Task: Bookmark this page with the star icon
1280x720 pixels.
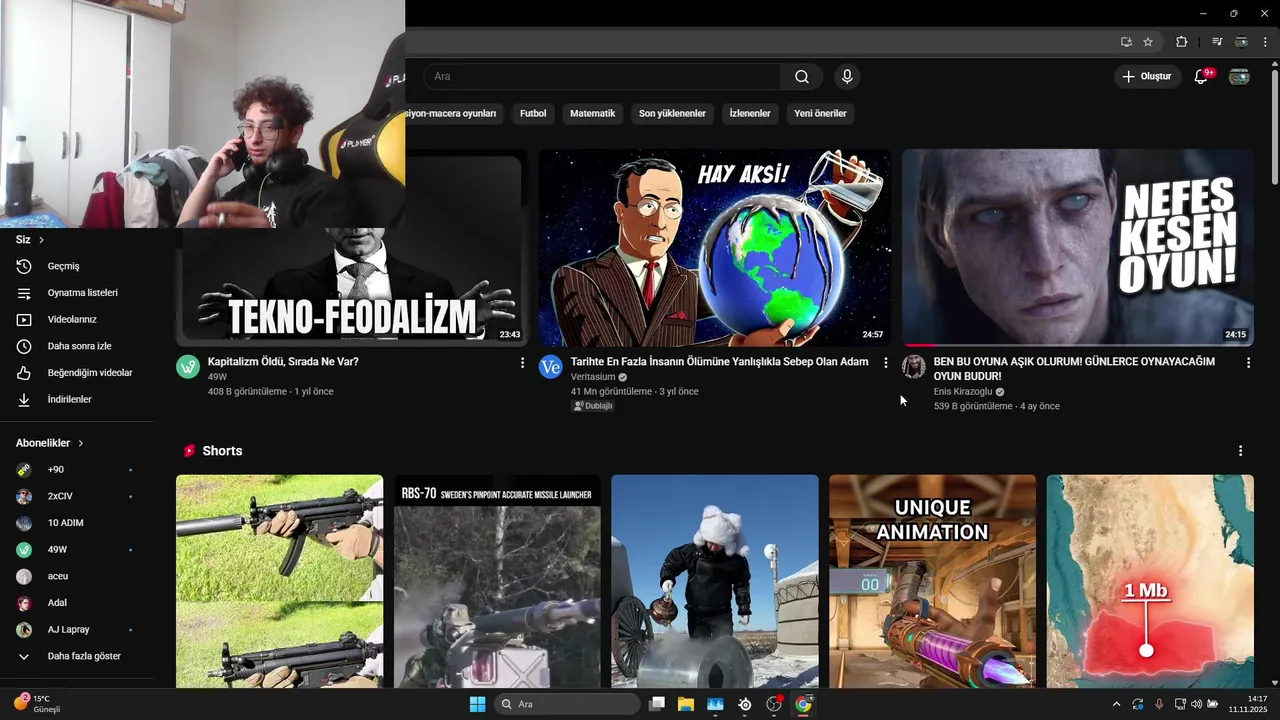Action: click(1148, 42)
